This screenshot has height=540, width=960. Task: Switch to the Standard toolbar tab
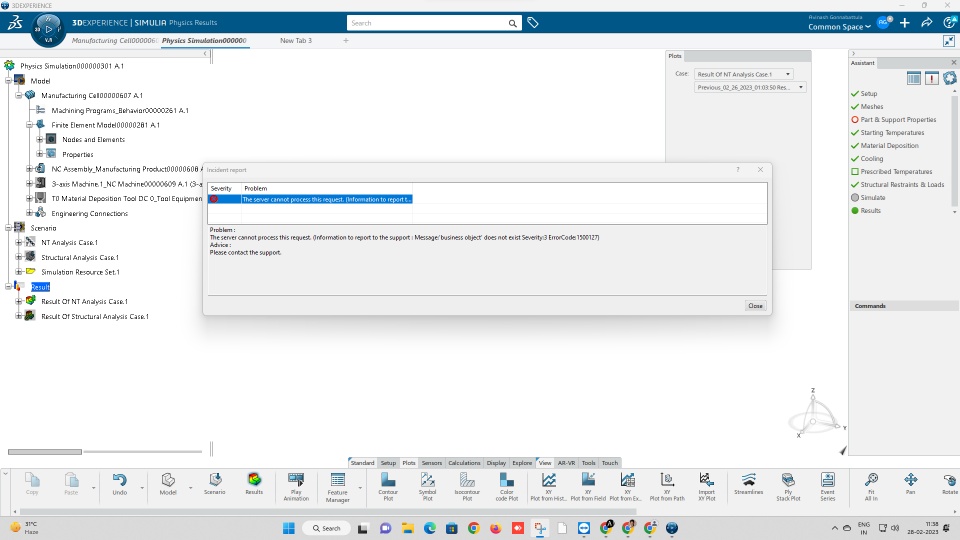[x=362, y=463]
